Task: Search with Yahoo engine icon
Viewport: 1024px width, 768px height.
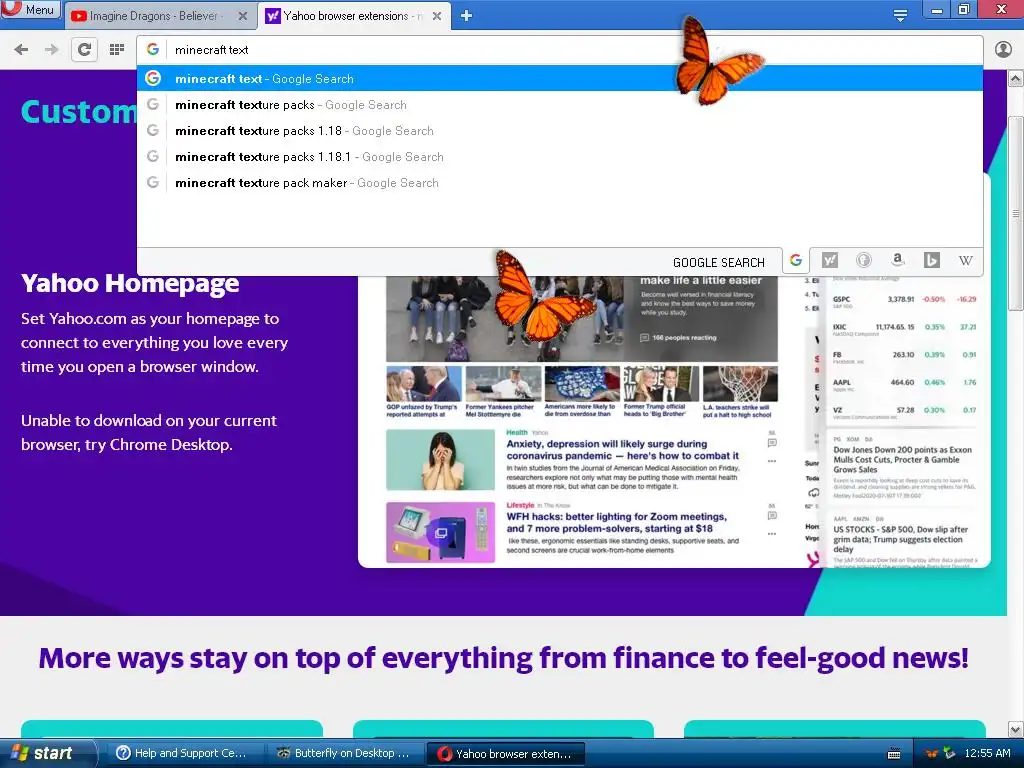Action: 829,261
